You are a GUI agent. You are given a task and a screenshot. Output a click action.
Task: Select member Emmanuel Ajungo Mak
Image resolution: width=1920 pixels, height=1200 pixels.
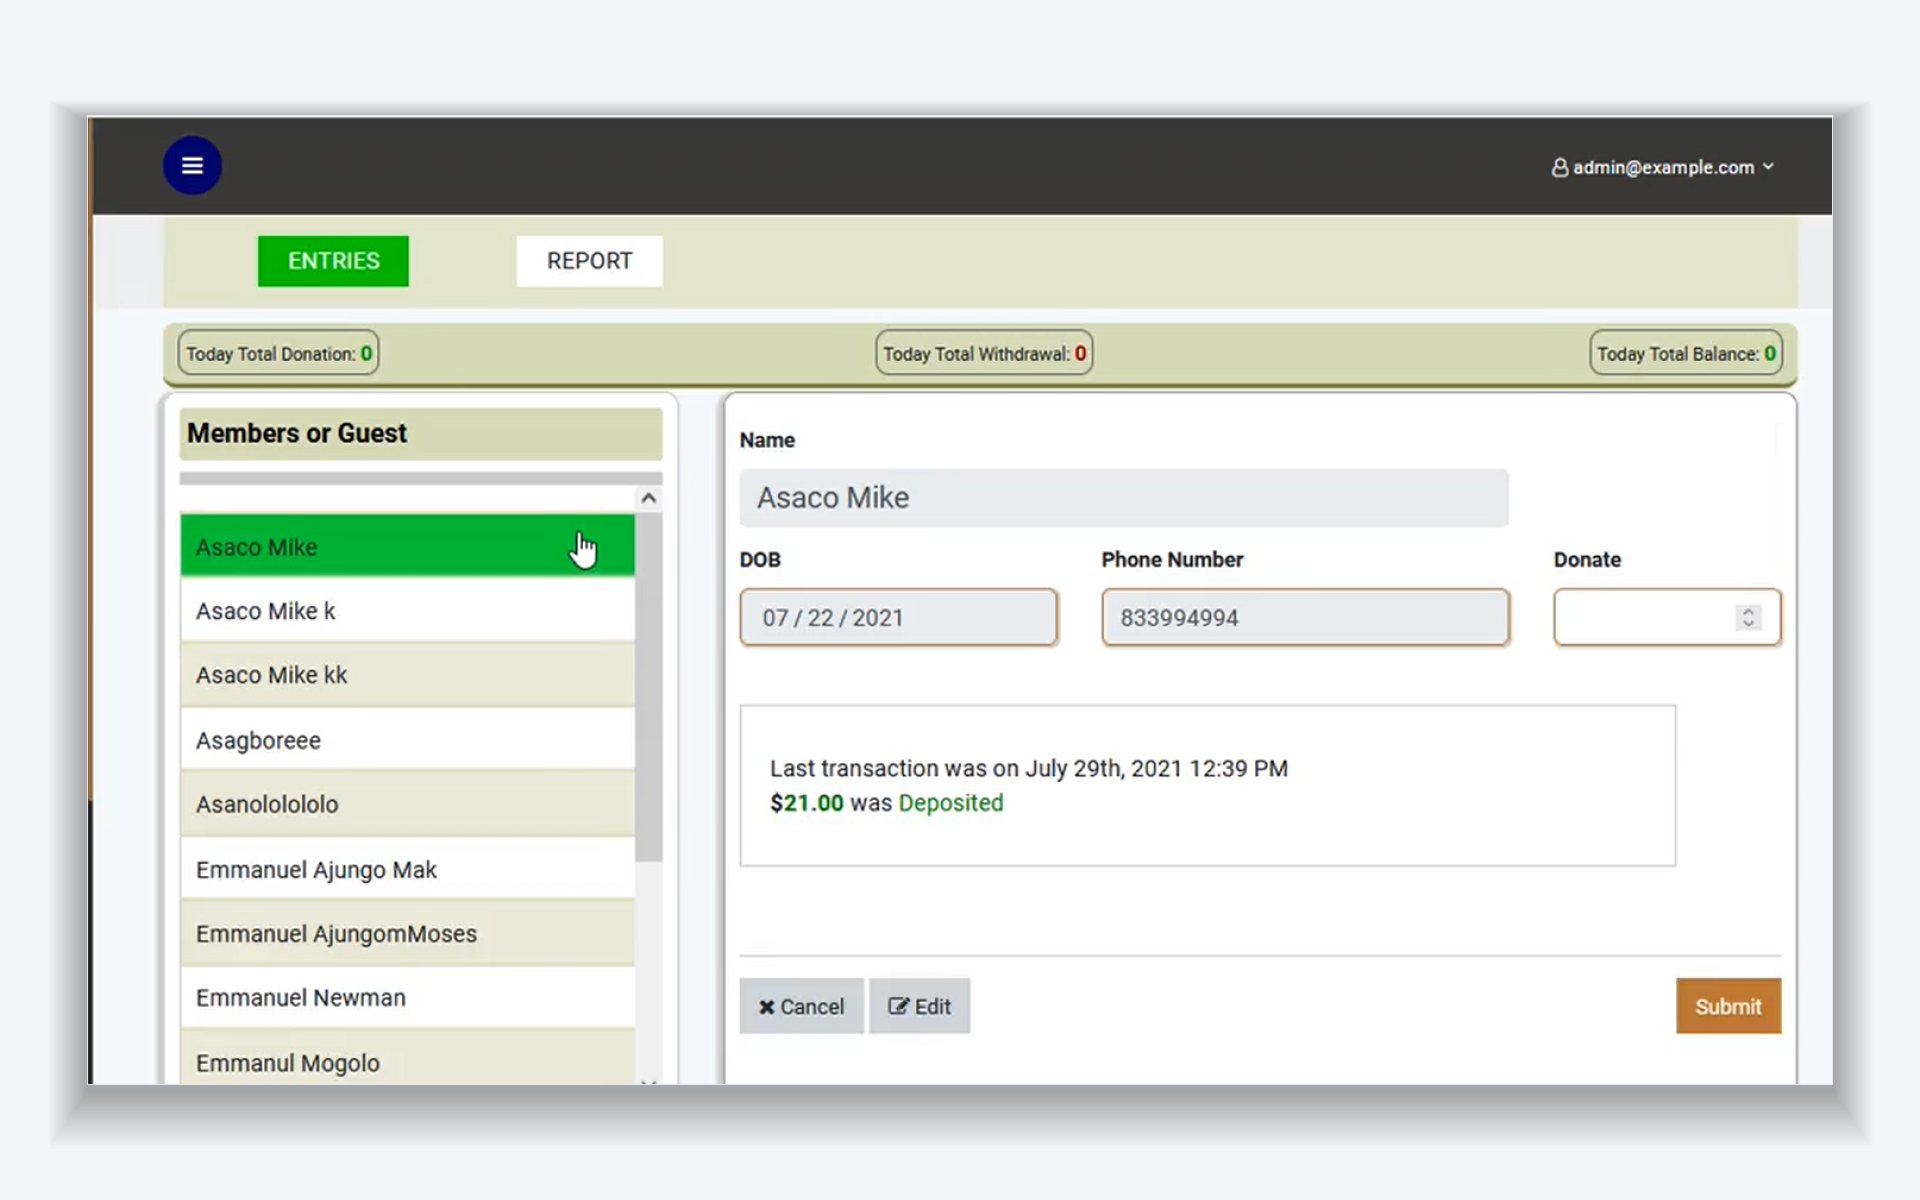[x=407, y=869]
